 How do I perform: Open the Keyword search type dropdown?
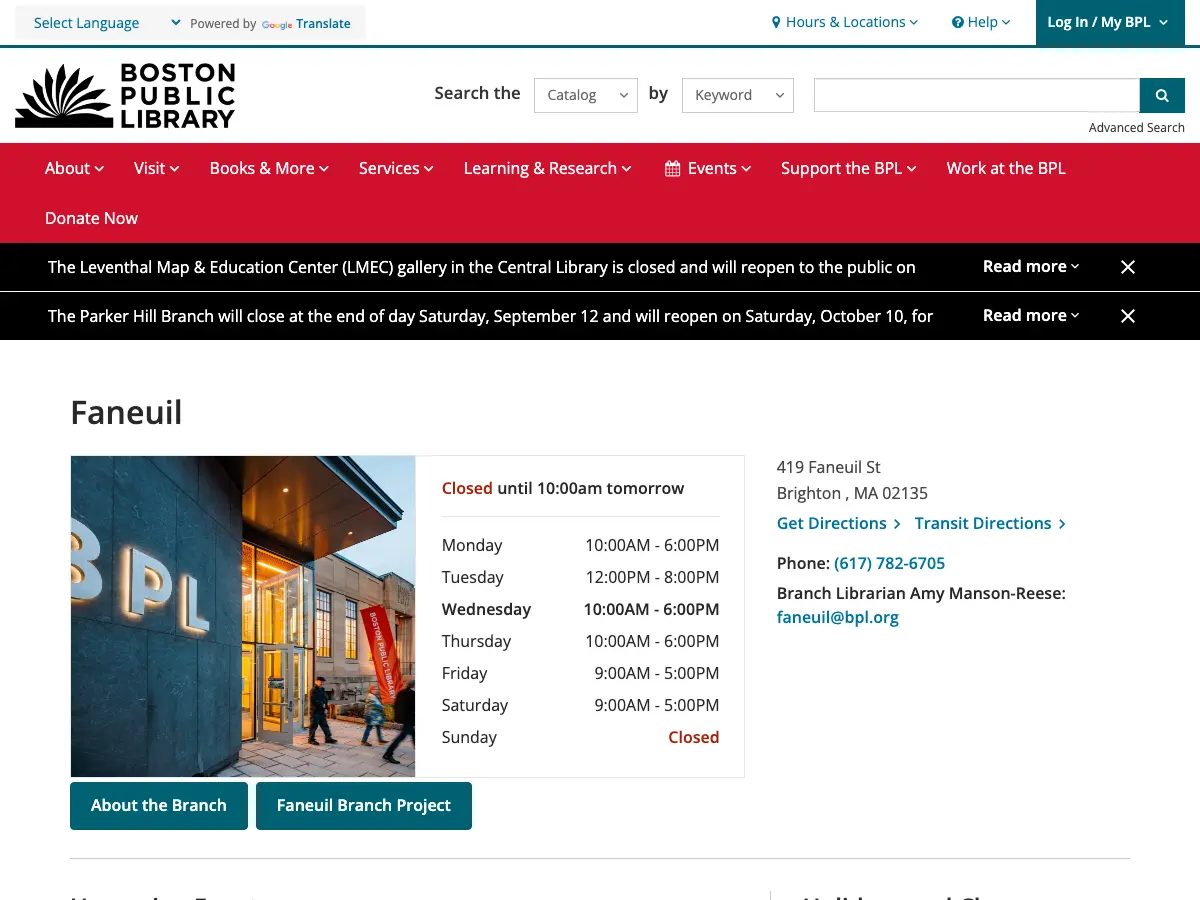[738, 95]
